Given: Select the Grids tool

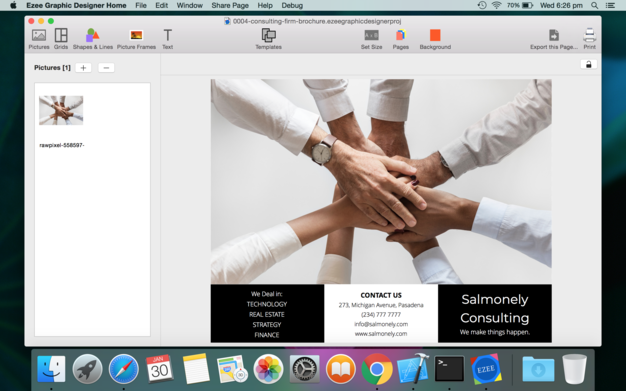Looking at the screenshot, I should [x=61, y=39].
